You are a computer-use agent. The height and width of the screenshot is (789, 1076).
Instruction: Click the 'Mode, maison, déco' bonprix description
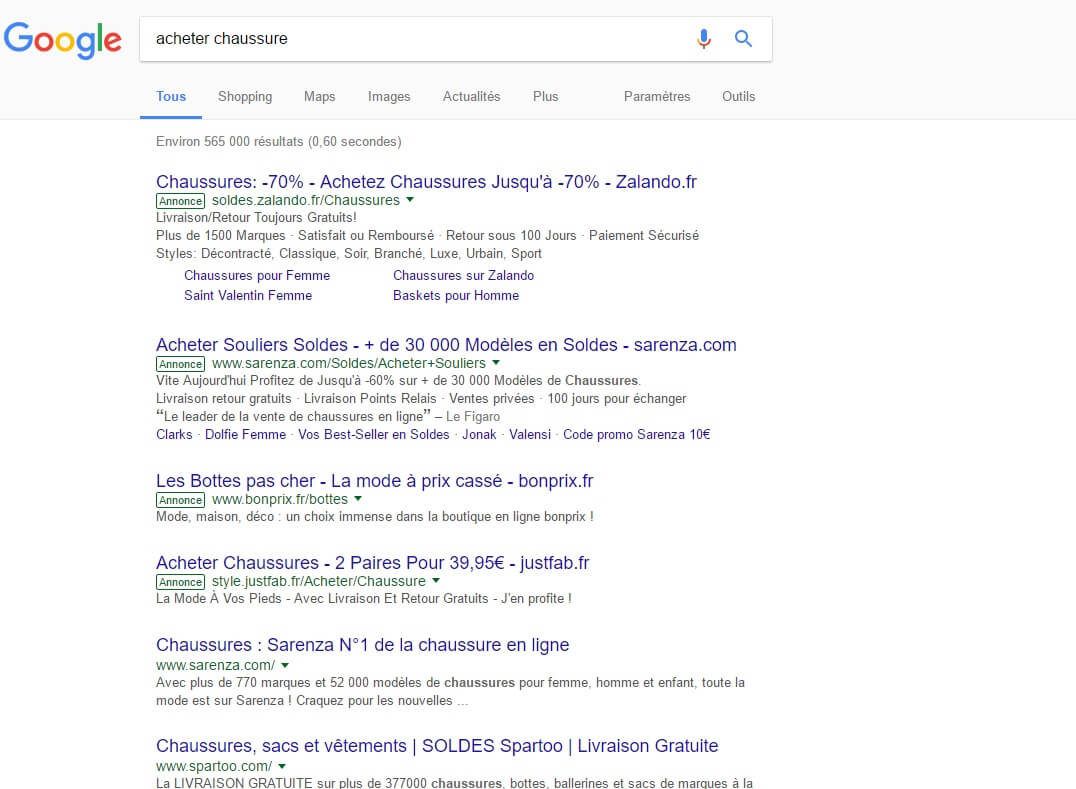click(375, 517)
